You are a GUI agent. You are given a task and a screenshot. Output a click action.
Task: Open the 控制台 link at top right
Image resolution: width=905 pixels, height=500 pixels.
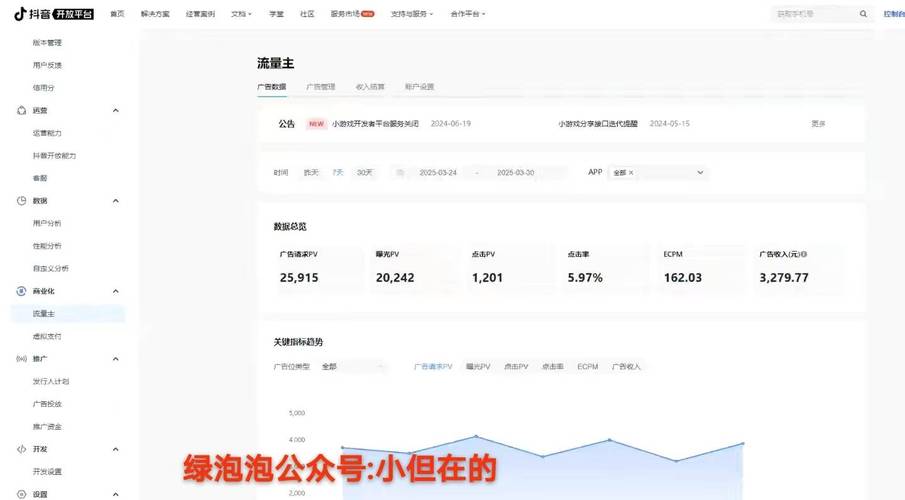point(894,14)
